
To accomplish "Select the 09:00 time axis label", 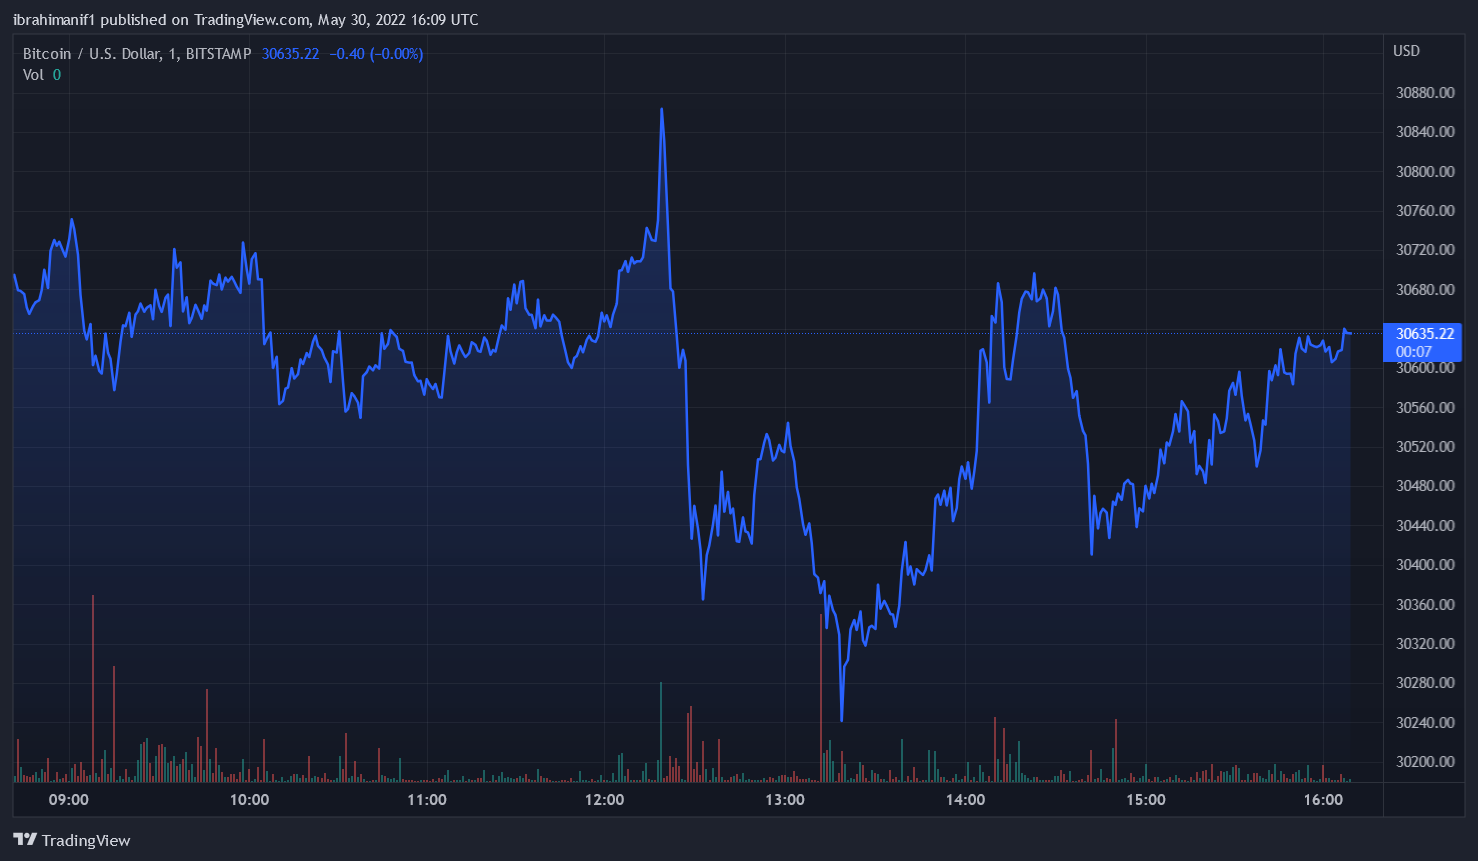I will point(68,799).
